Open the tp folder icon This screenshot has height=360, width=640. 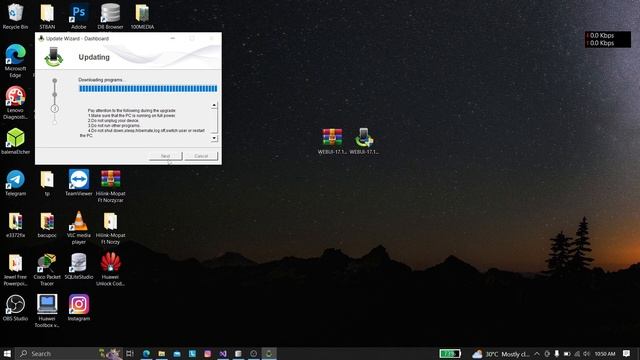[47, 183]
